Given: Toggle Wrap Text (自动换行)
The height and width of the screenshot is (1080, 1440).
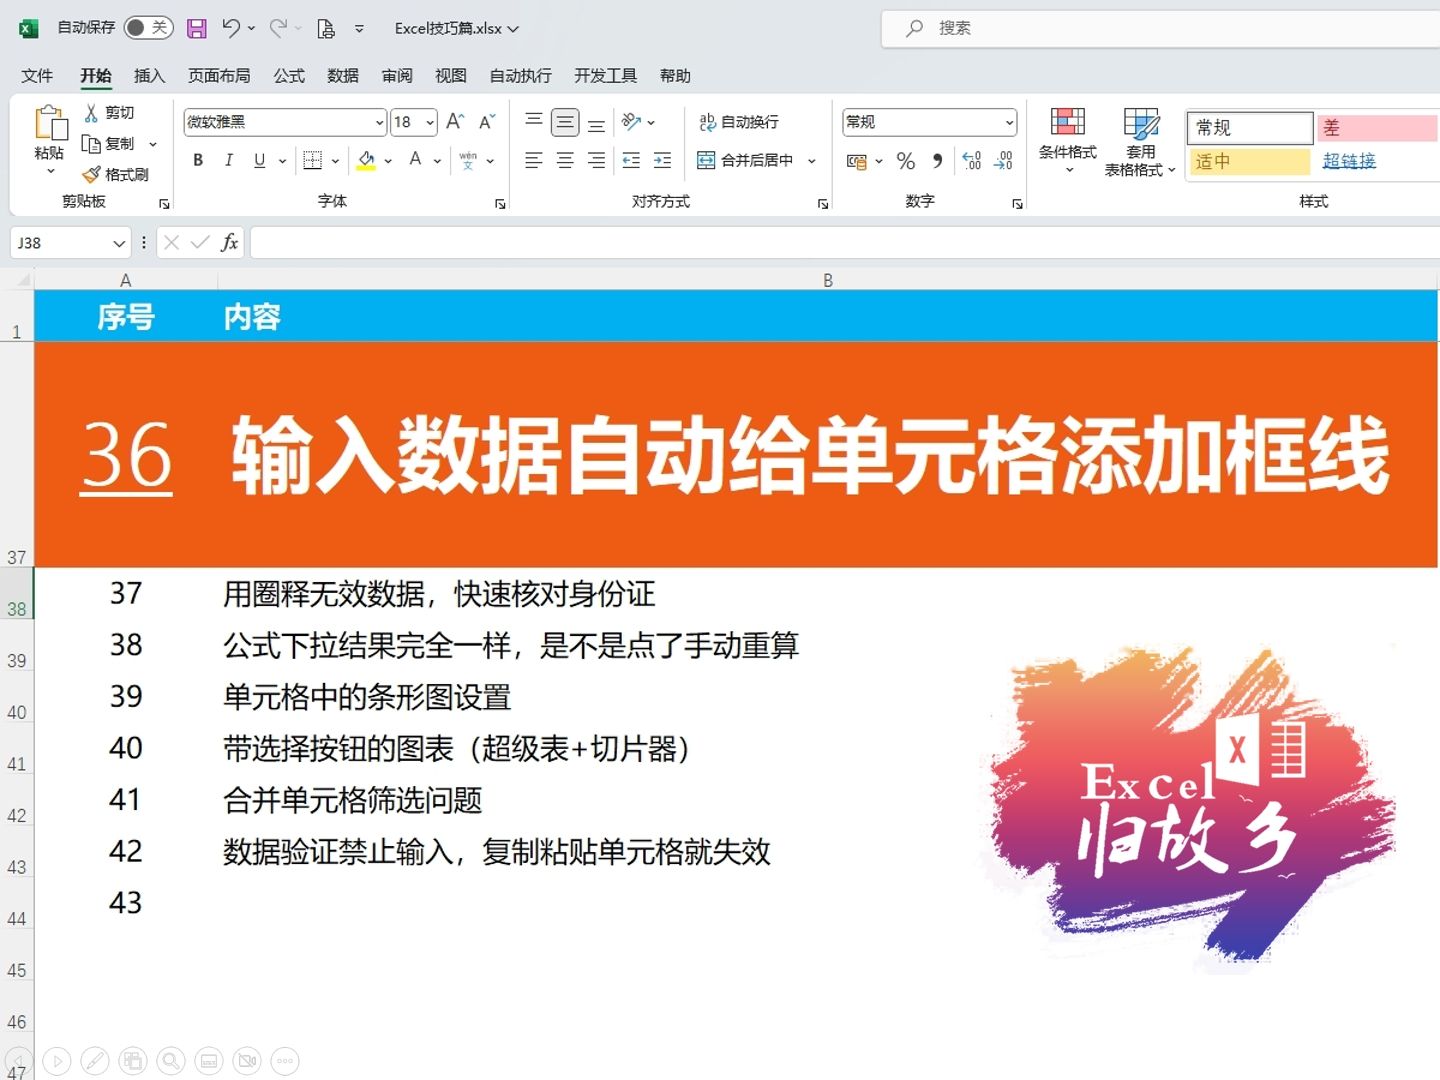Looking at the screenshot, I should coord(739,122).
